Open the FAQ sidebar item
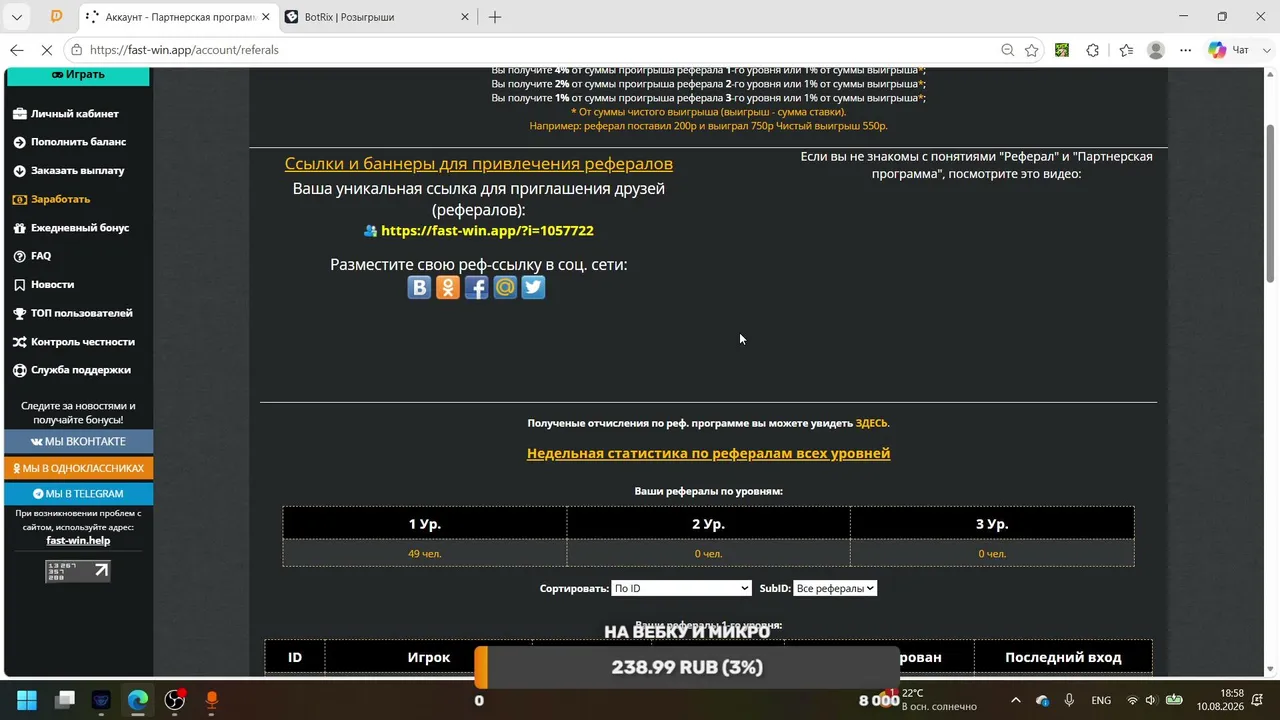 32,256
